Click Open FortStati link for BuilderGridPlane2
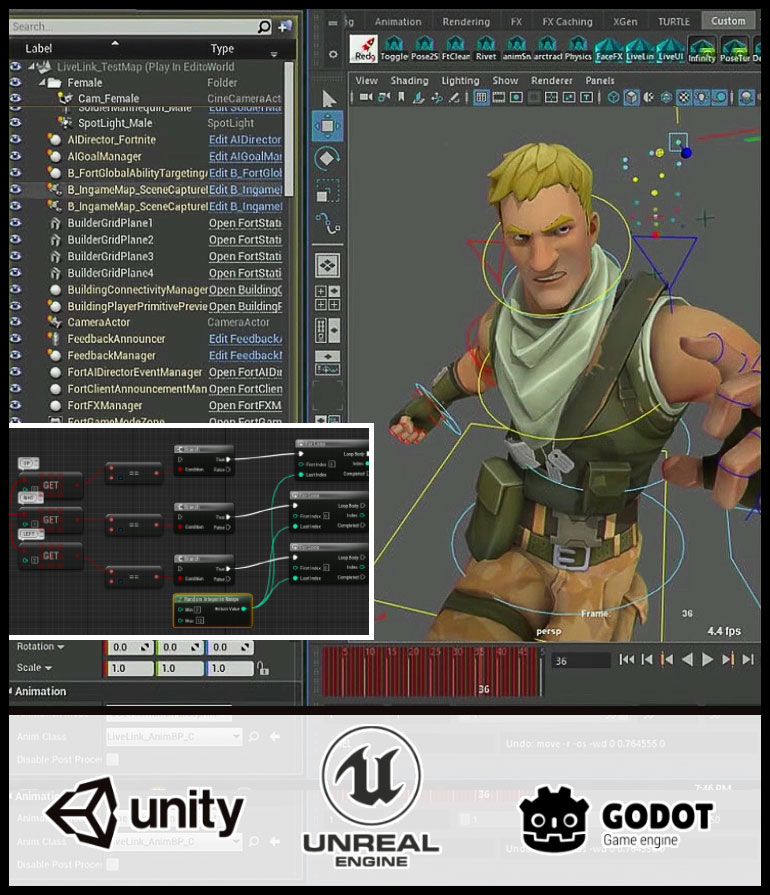The width and height of the screenshot is (770, 895). (245, 240)
